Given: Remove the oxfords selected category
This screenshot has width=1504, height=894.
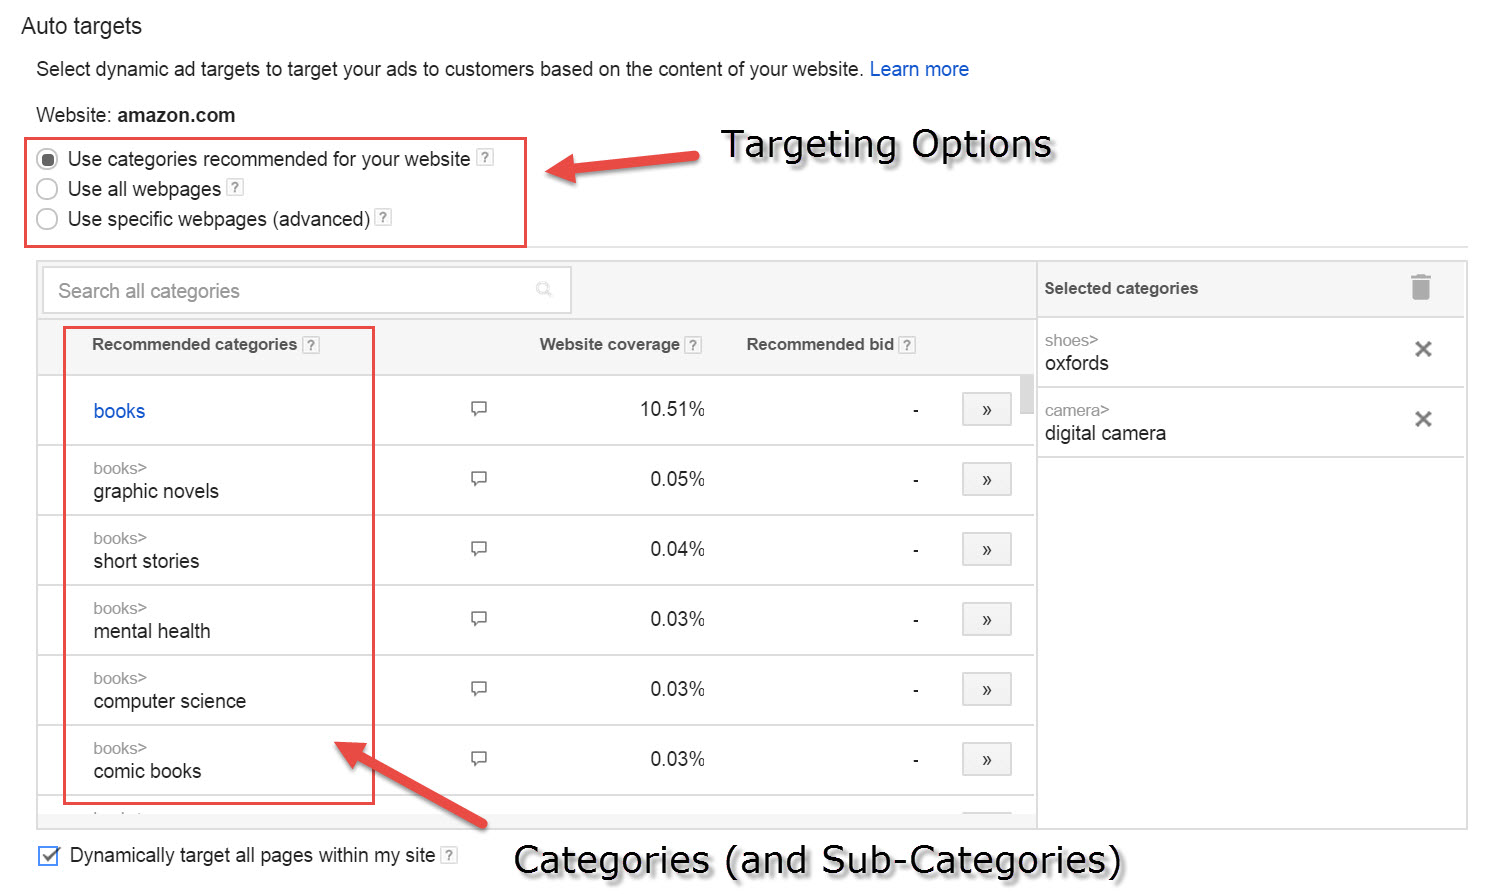Looking at the screenshot, I should tap(1423, 349).
